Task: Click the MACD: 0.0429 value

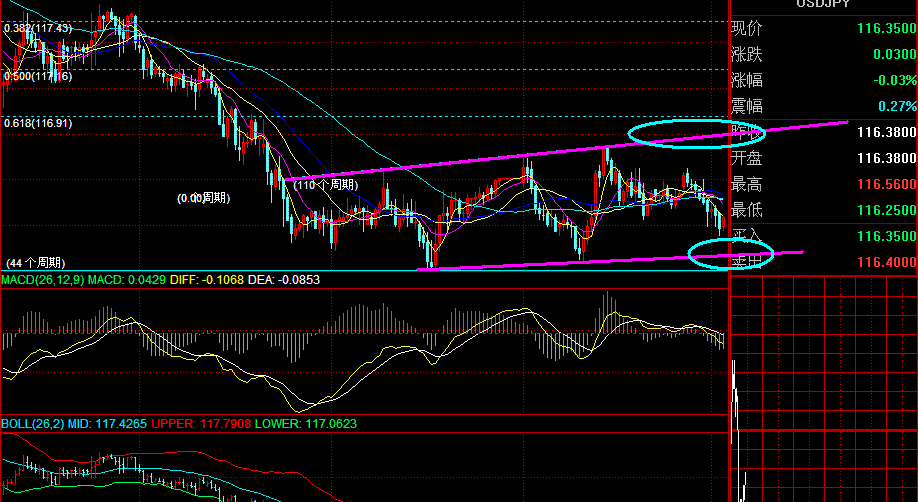Action: point(127,280)
